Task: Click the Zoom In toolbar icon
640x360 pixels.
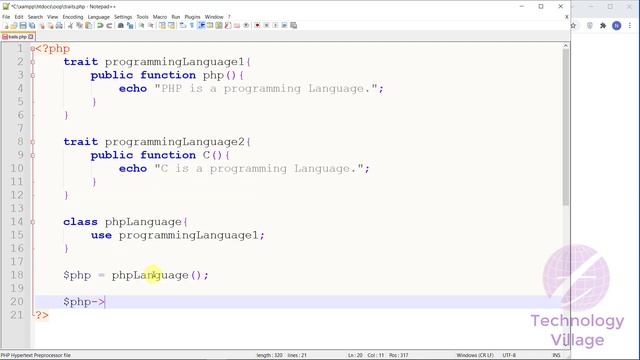Action: pyautogui.click(x=142, y=25)
